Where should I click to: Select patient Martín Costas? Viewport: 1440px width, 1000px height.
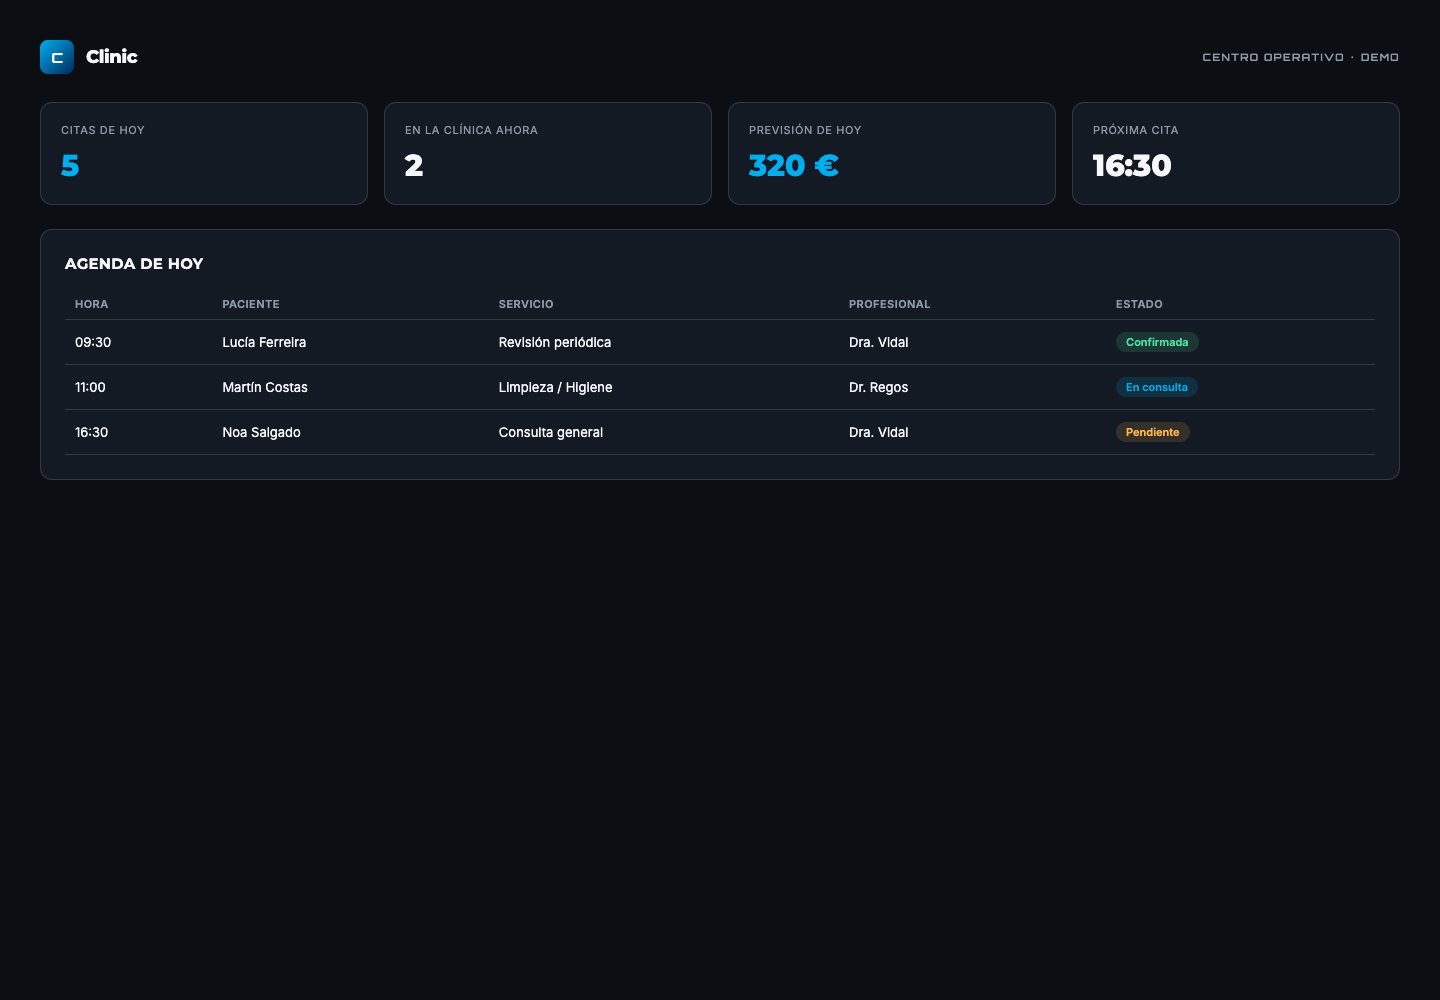[x=265, y=387]
